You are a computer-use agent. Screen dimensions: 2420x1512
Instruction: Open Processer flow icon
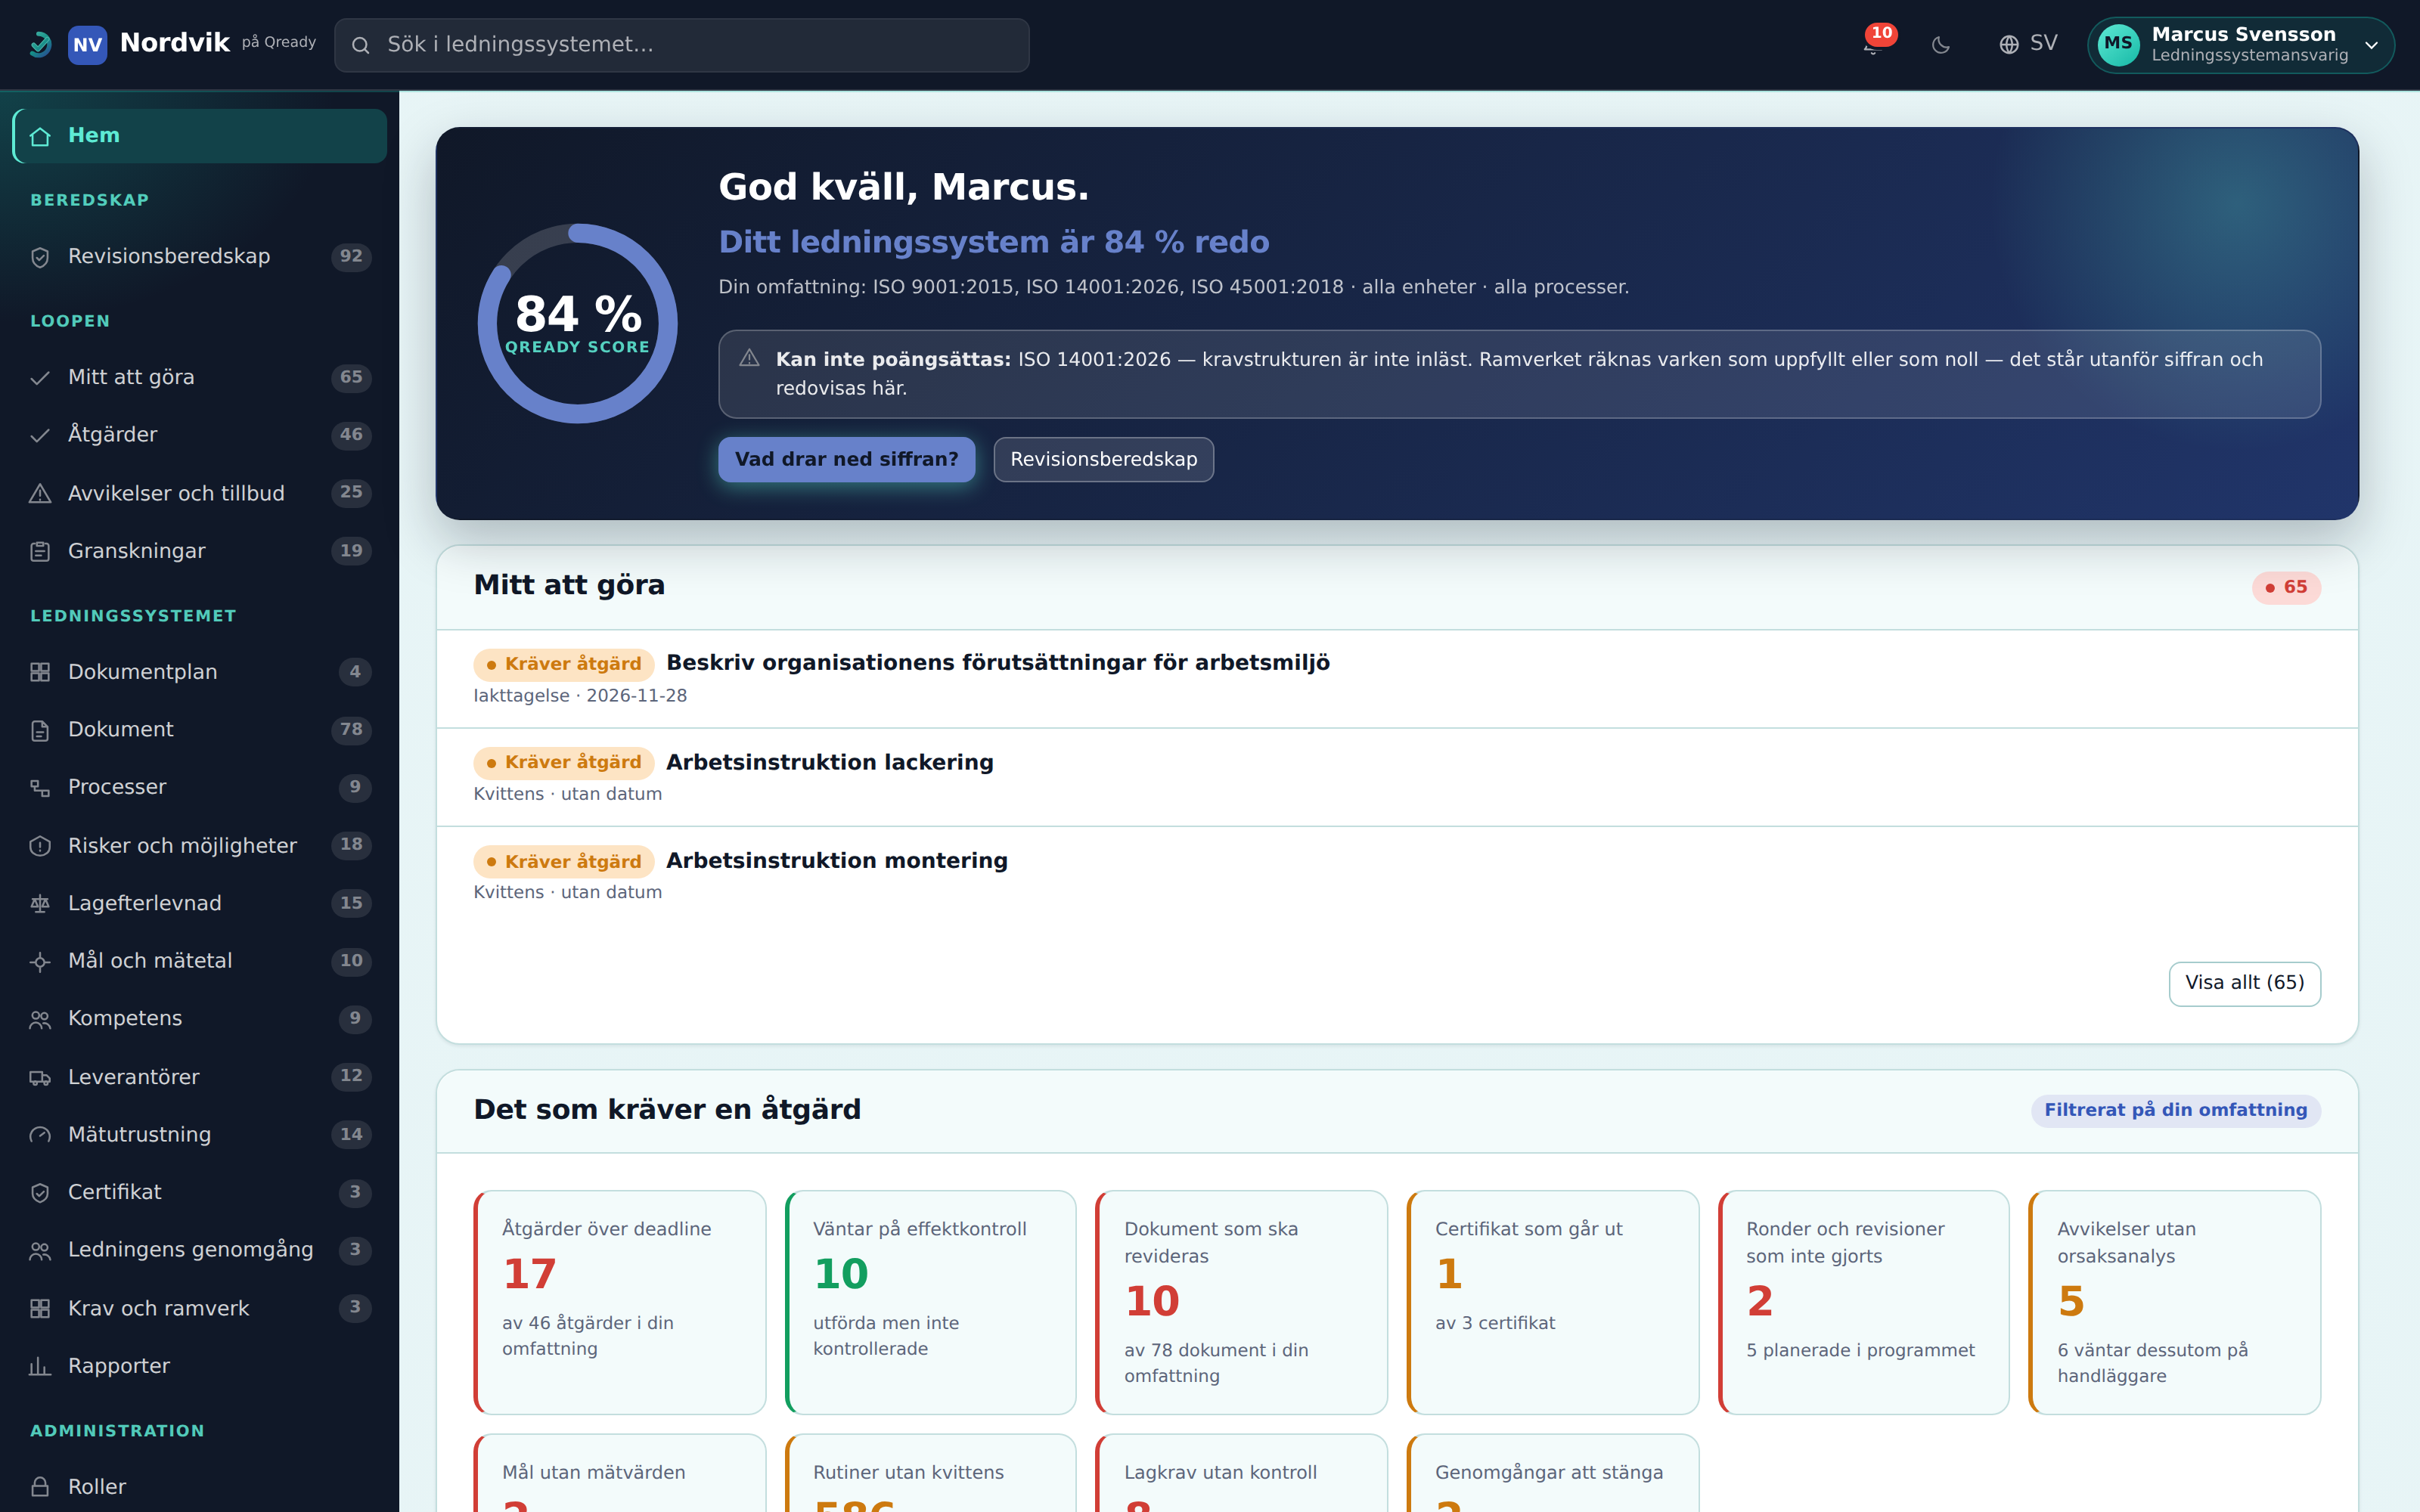coord(40,788)
